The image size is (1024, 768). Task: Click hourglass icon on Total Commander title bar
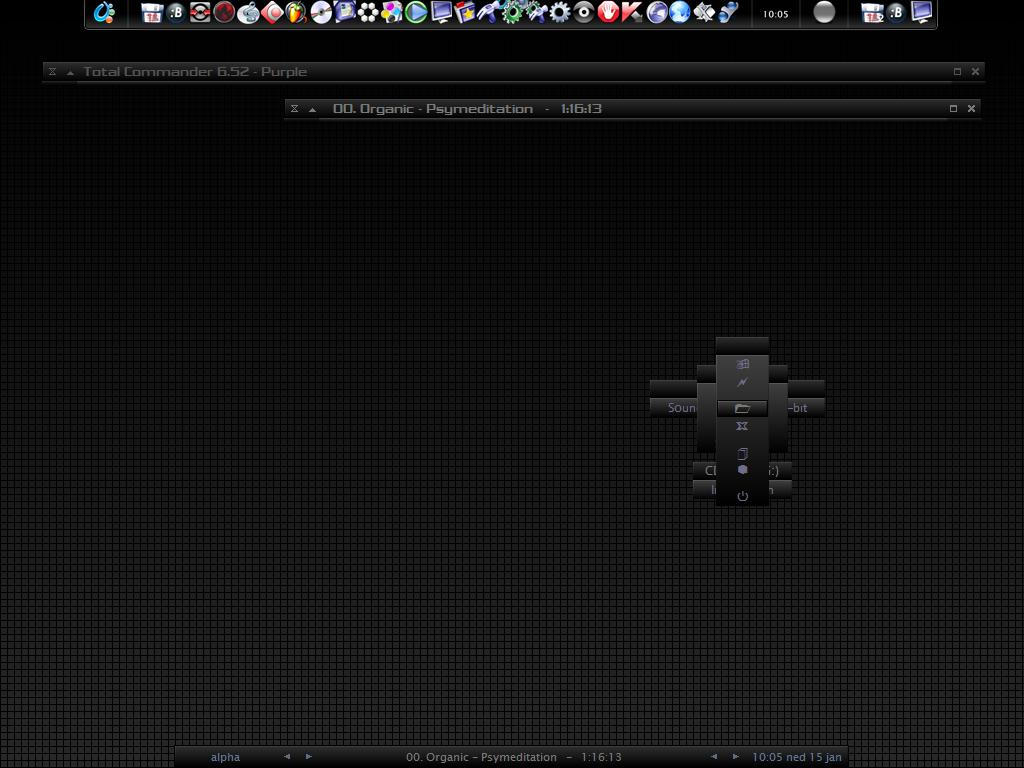(x=52, y=72)
